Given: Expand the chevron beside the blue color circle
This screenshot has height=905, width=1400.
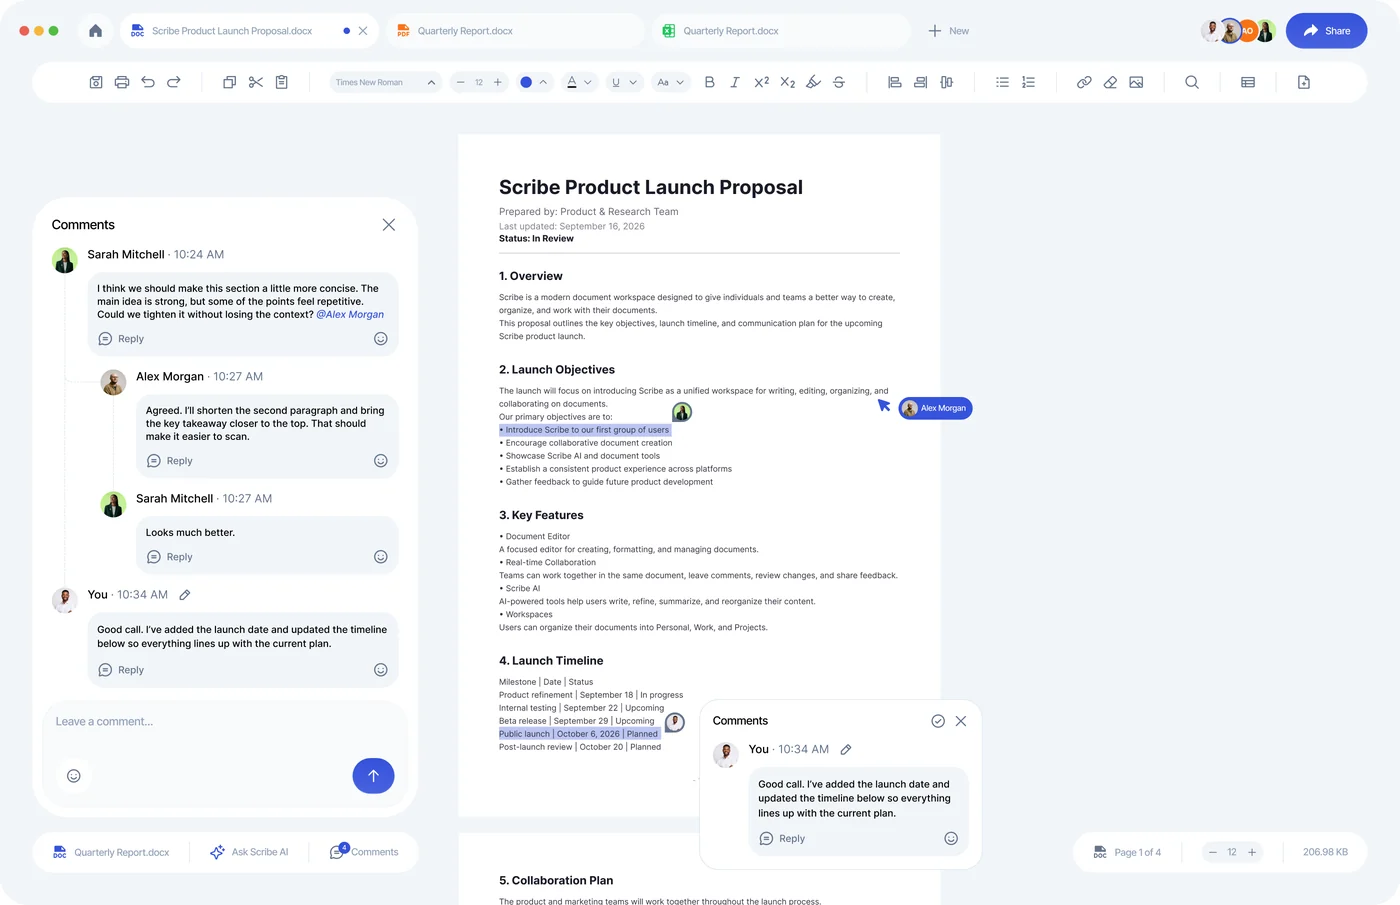Looking at the screenshot, I should (543, 82).
